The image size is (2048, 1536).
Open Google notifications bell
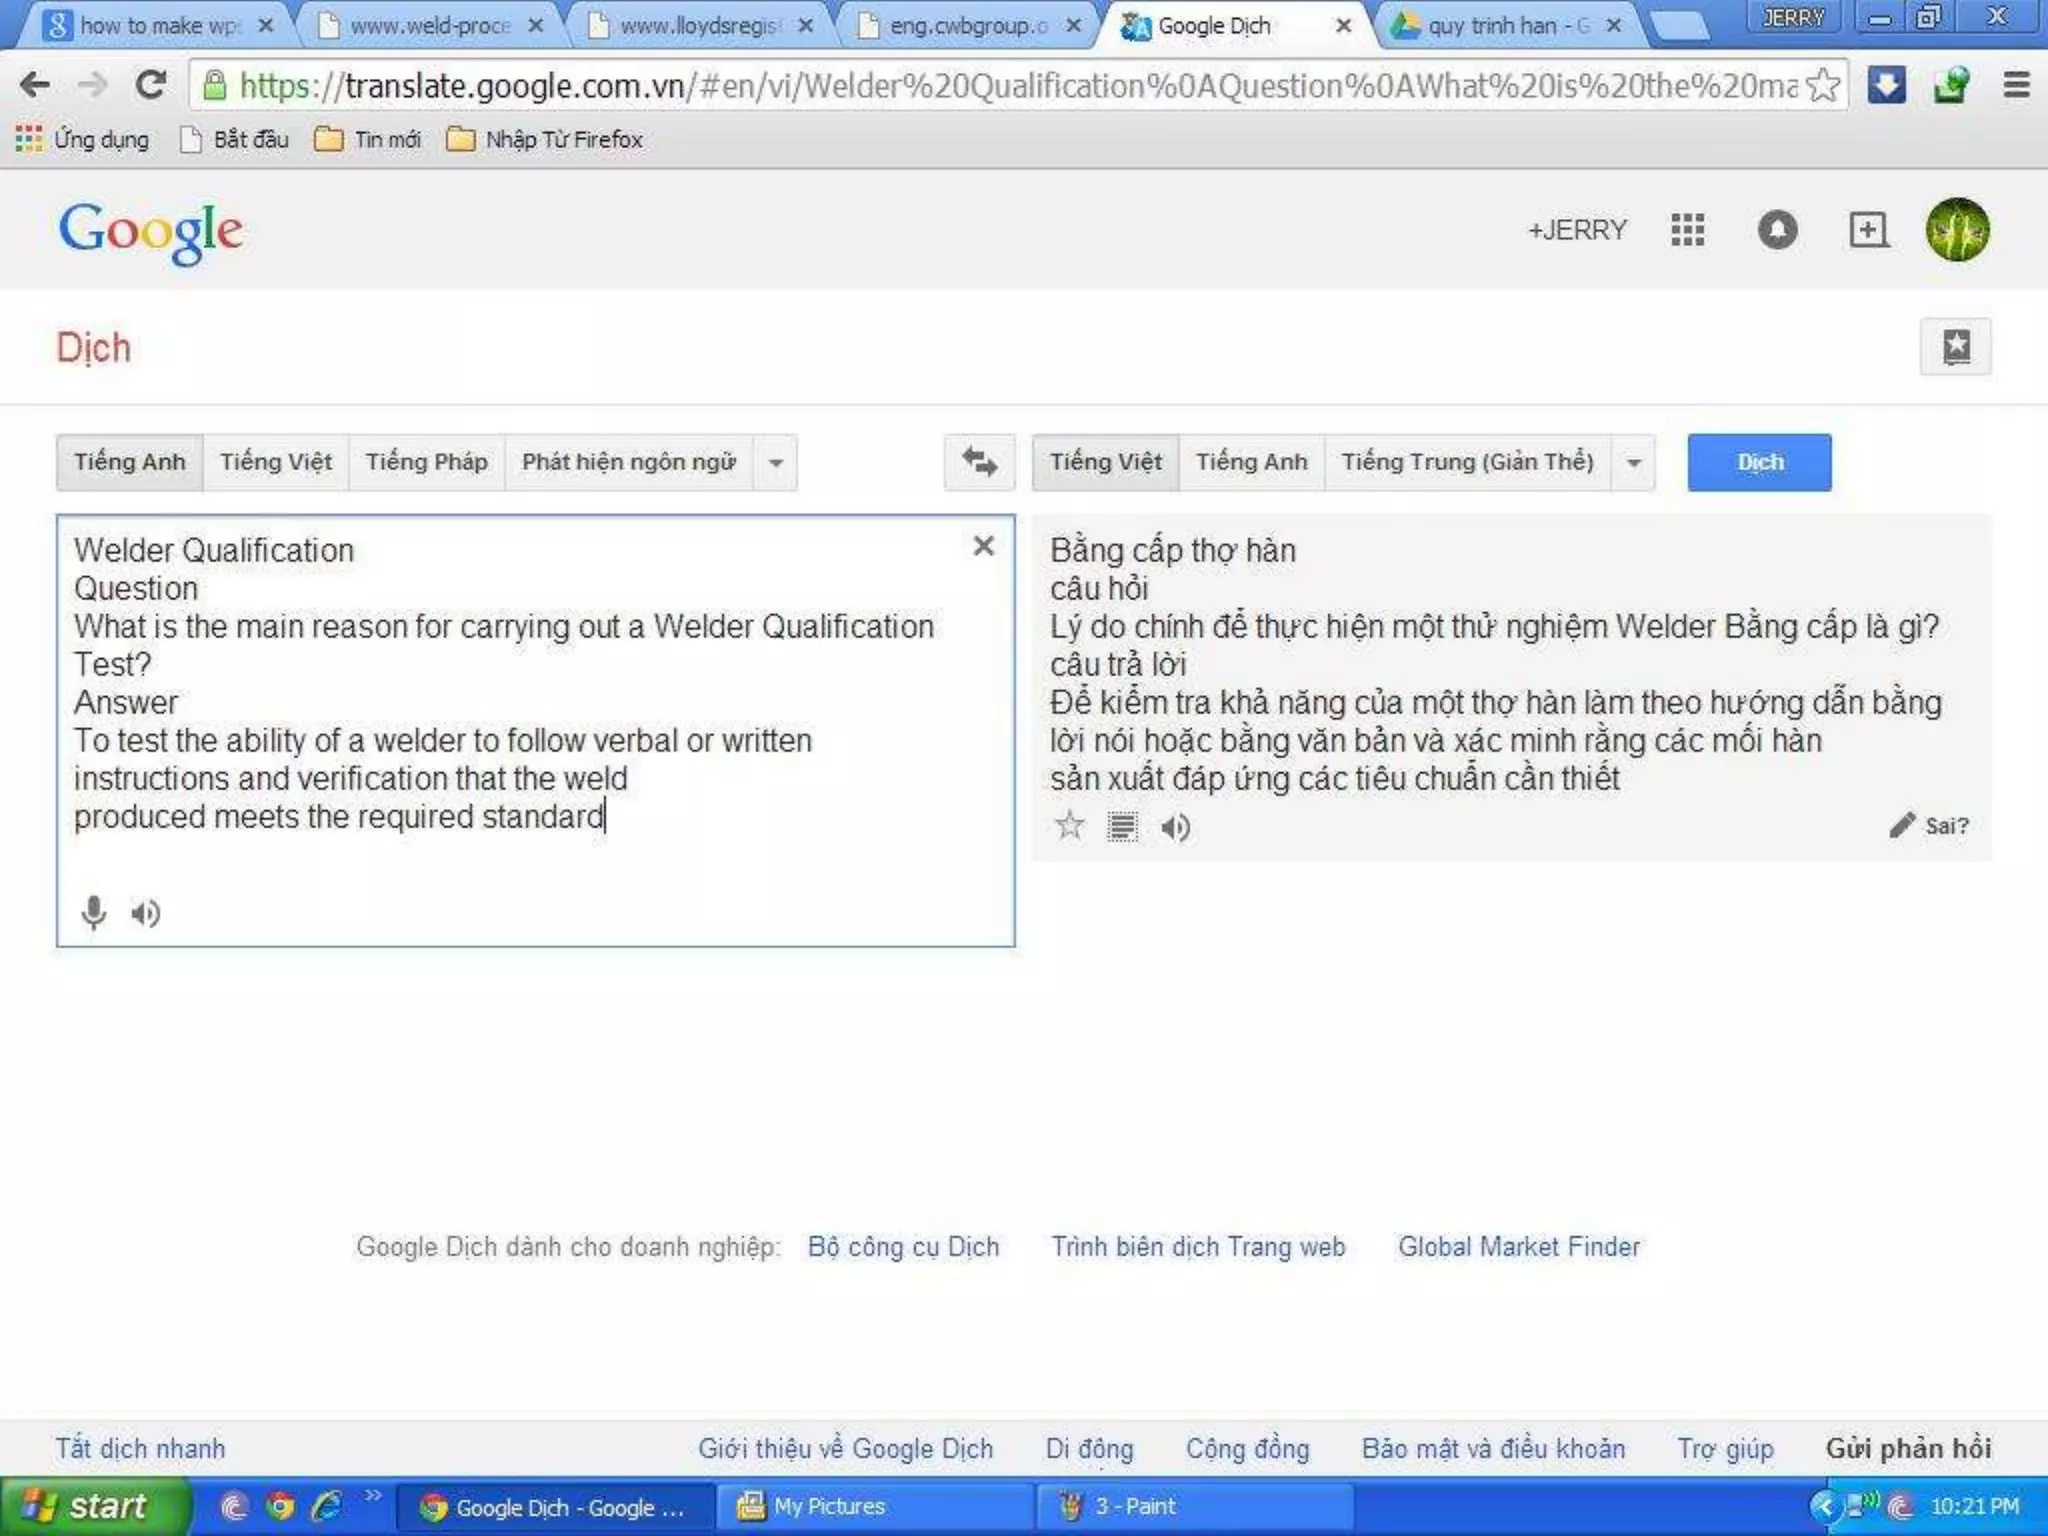[1777, 230]
